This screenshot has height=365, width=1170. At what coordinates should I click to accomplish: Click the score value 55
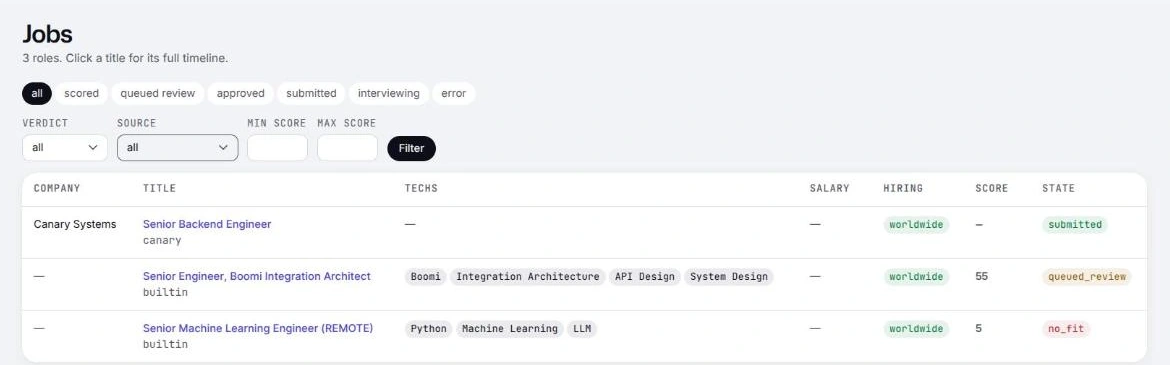point(981,276)
